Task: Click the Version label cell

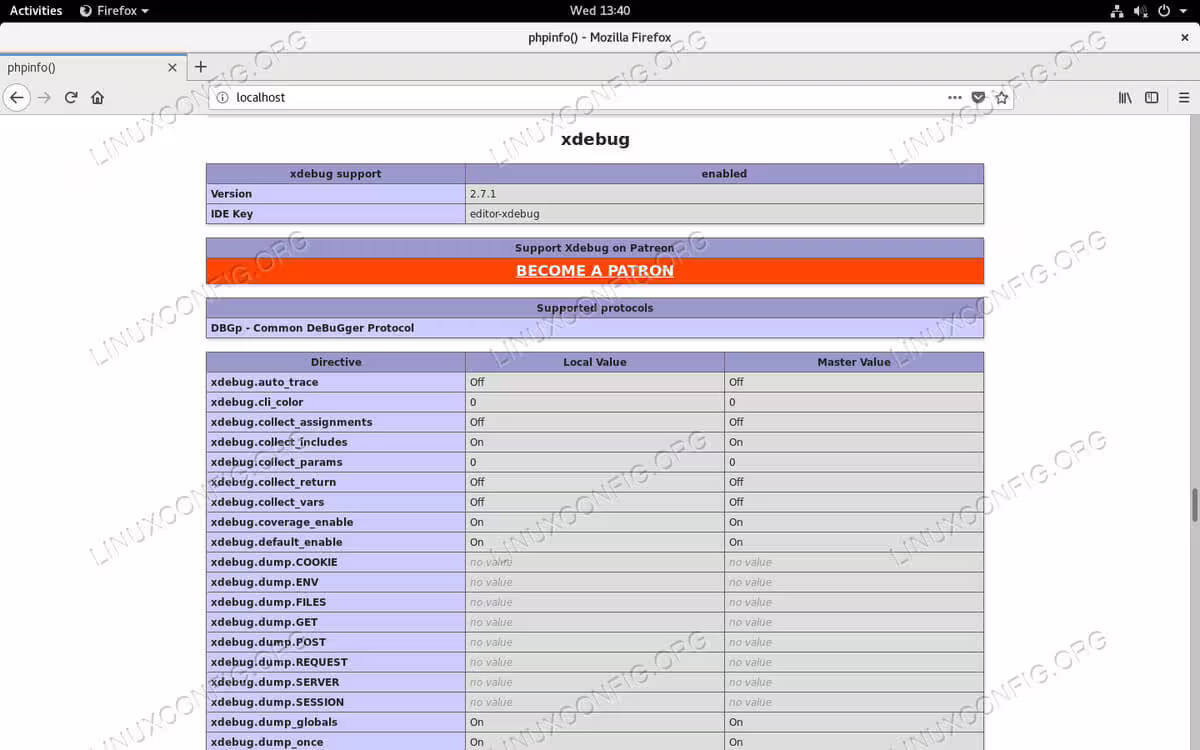Action: 336,194
